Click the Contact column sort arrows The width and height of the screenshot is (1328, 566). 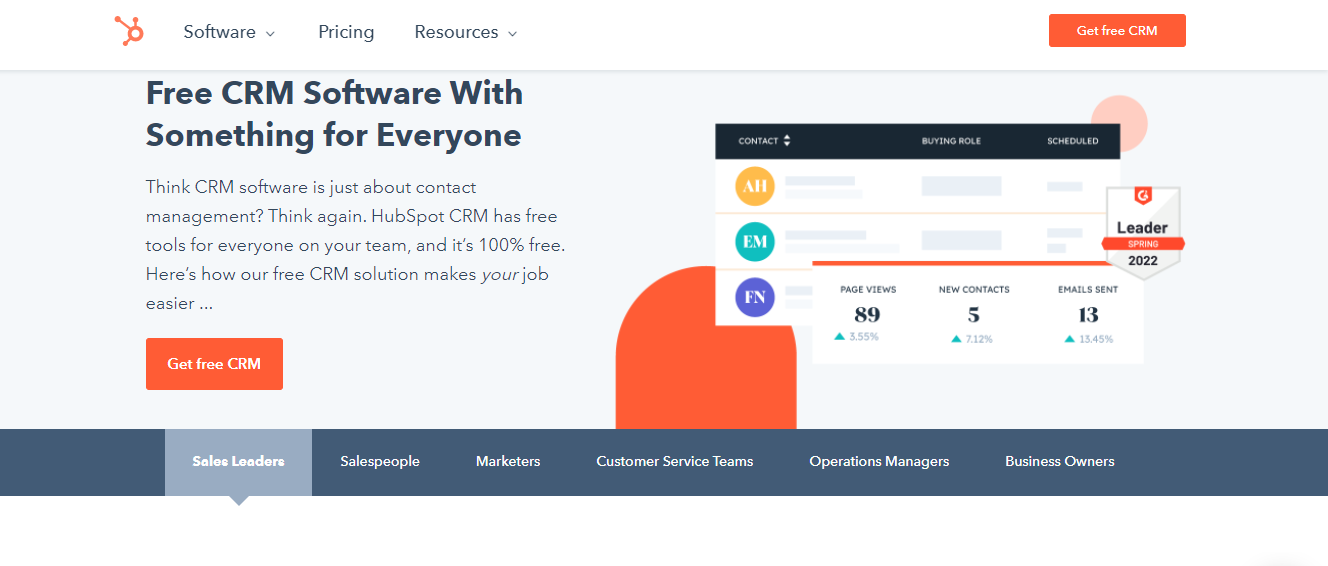787,141
